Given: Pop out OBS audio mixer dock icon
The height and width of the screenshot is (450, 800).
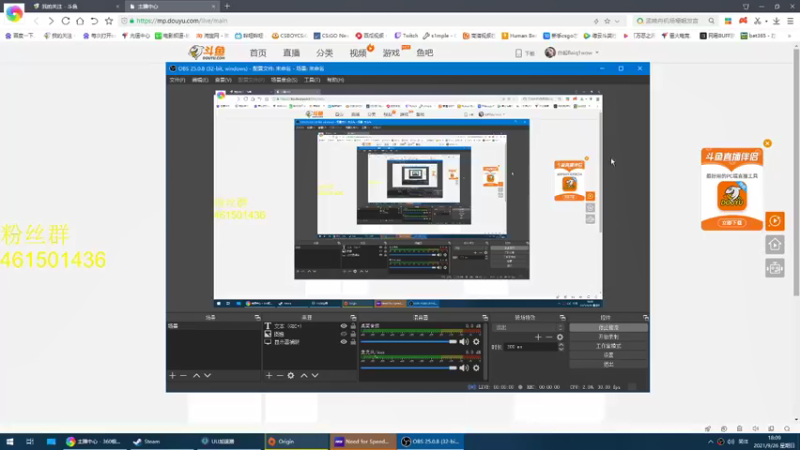Looking at the screenshot, I should click(x=485, y=317).
